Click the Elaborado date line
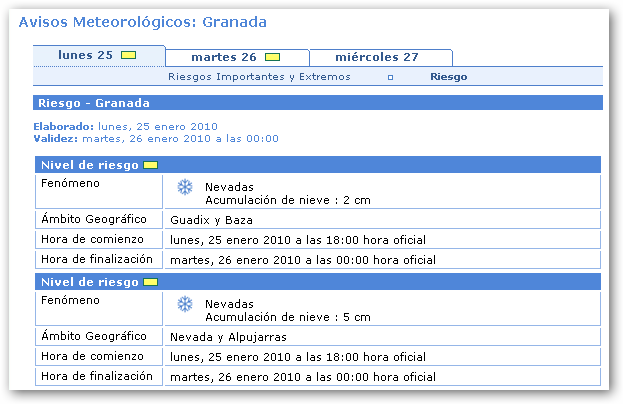The image size is (623, 404). pos(124,127)
